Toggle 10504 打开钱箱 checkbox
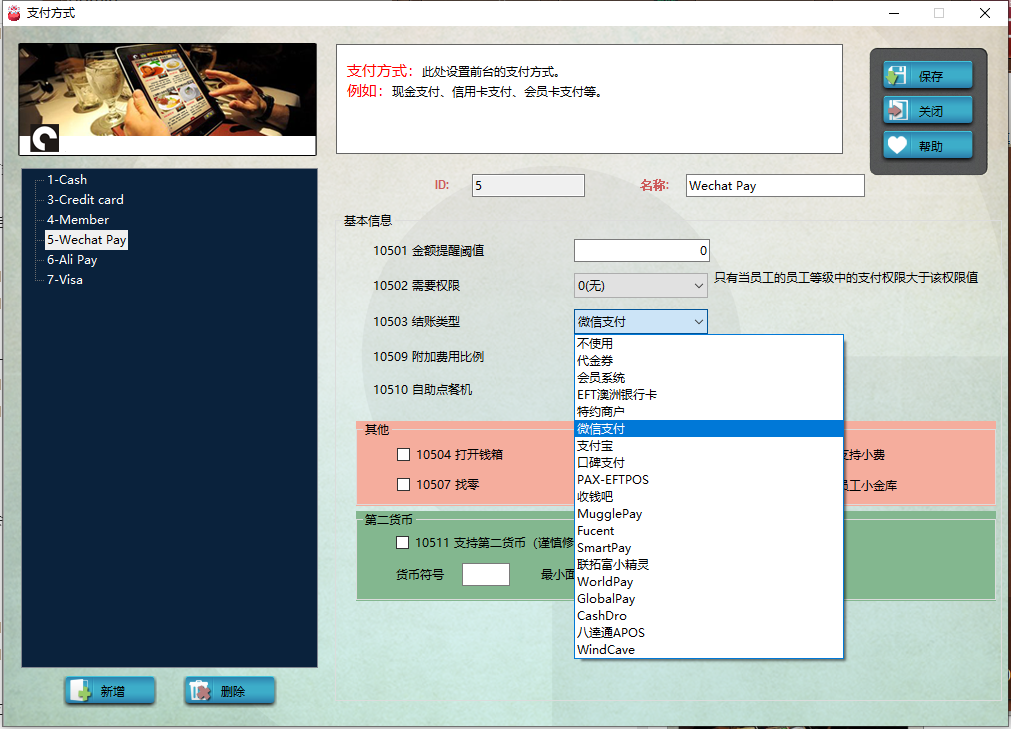 (x=404, y=454)
